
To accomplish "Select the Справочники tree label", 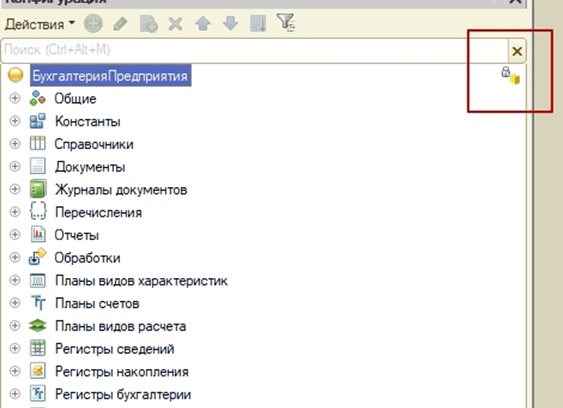I will (x=94, y=144).
